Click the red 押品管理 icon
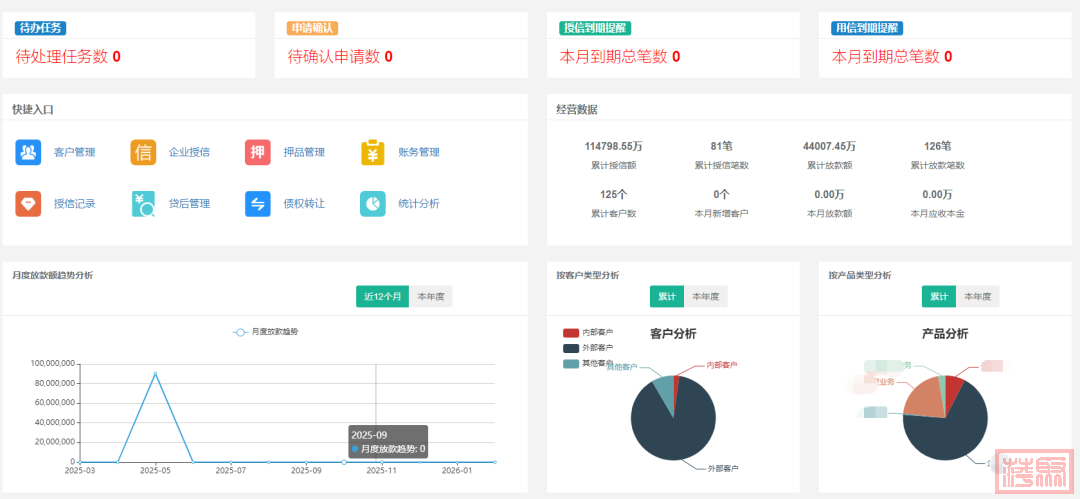 (257, 152)
